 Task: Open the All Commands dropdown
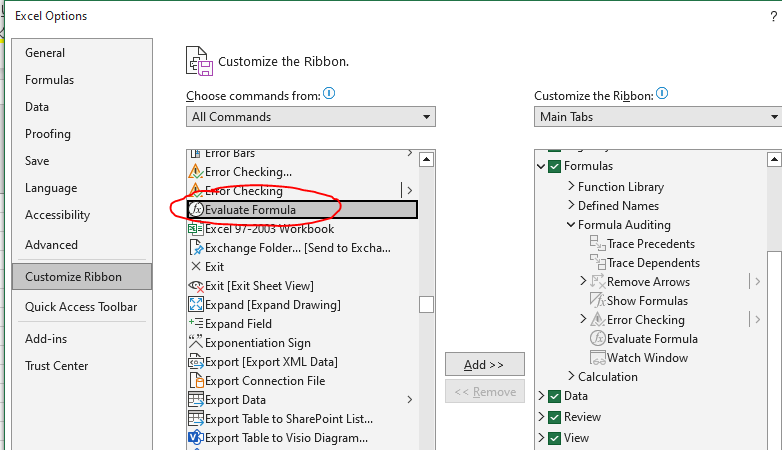(311, 117)
